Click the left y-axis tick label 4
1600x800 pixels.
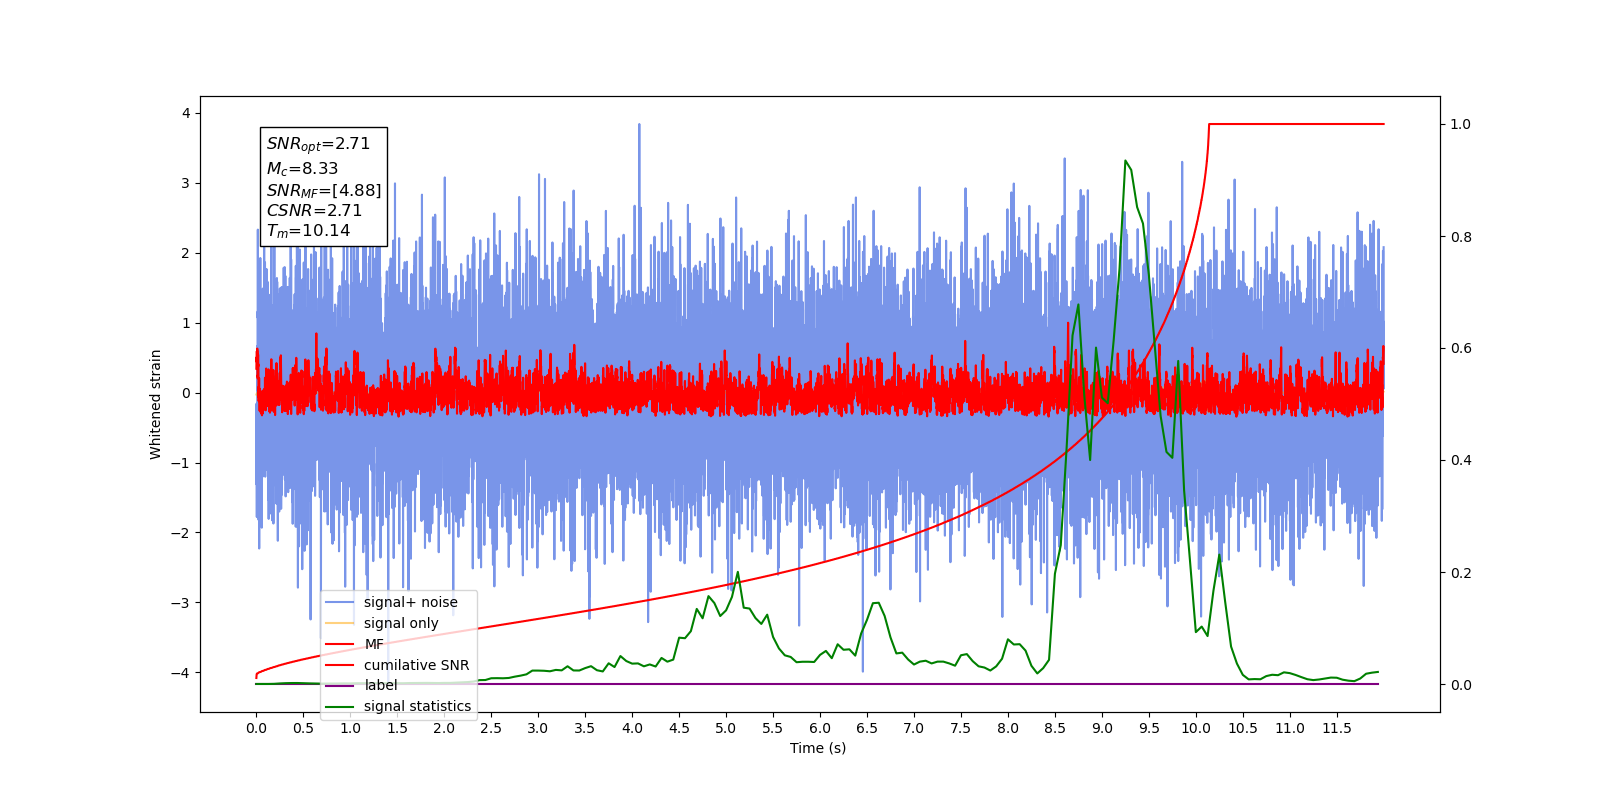pyautogui.click(x=186, y=114)
